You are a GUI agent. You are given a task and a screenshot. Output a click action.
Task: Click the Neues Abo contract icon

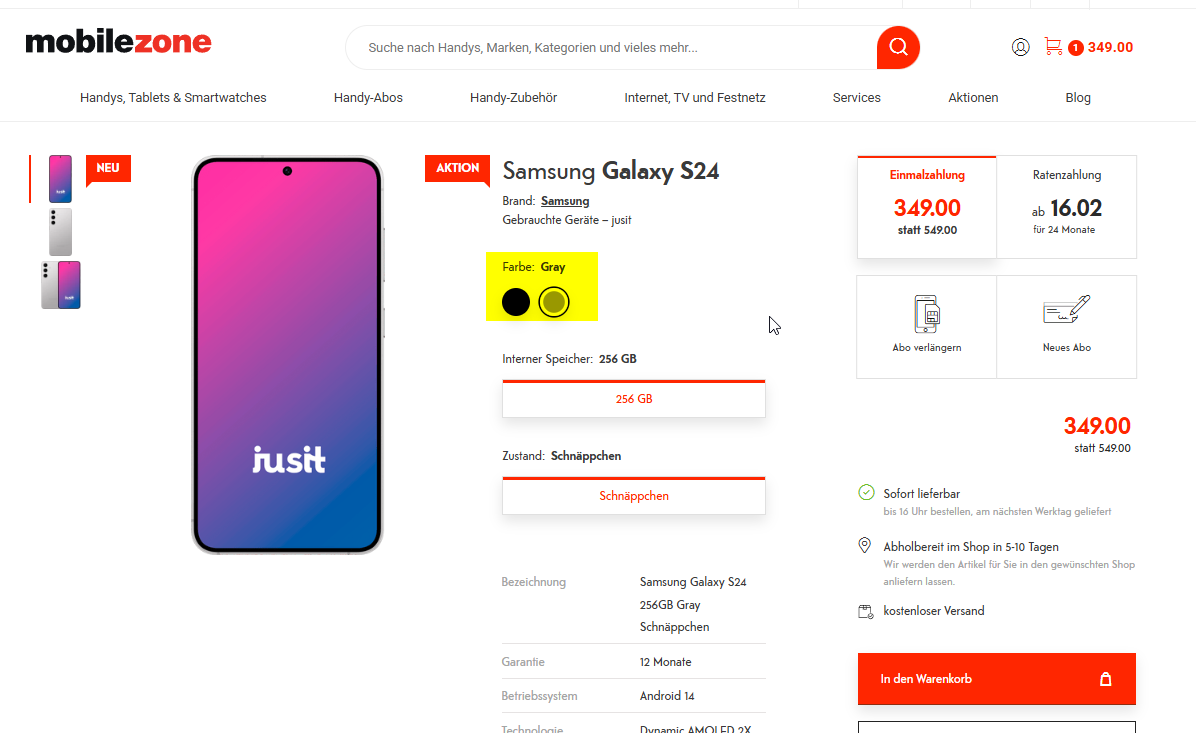1066,311
